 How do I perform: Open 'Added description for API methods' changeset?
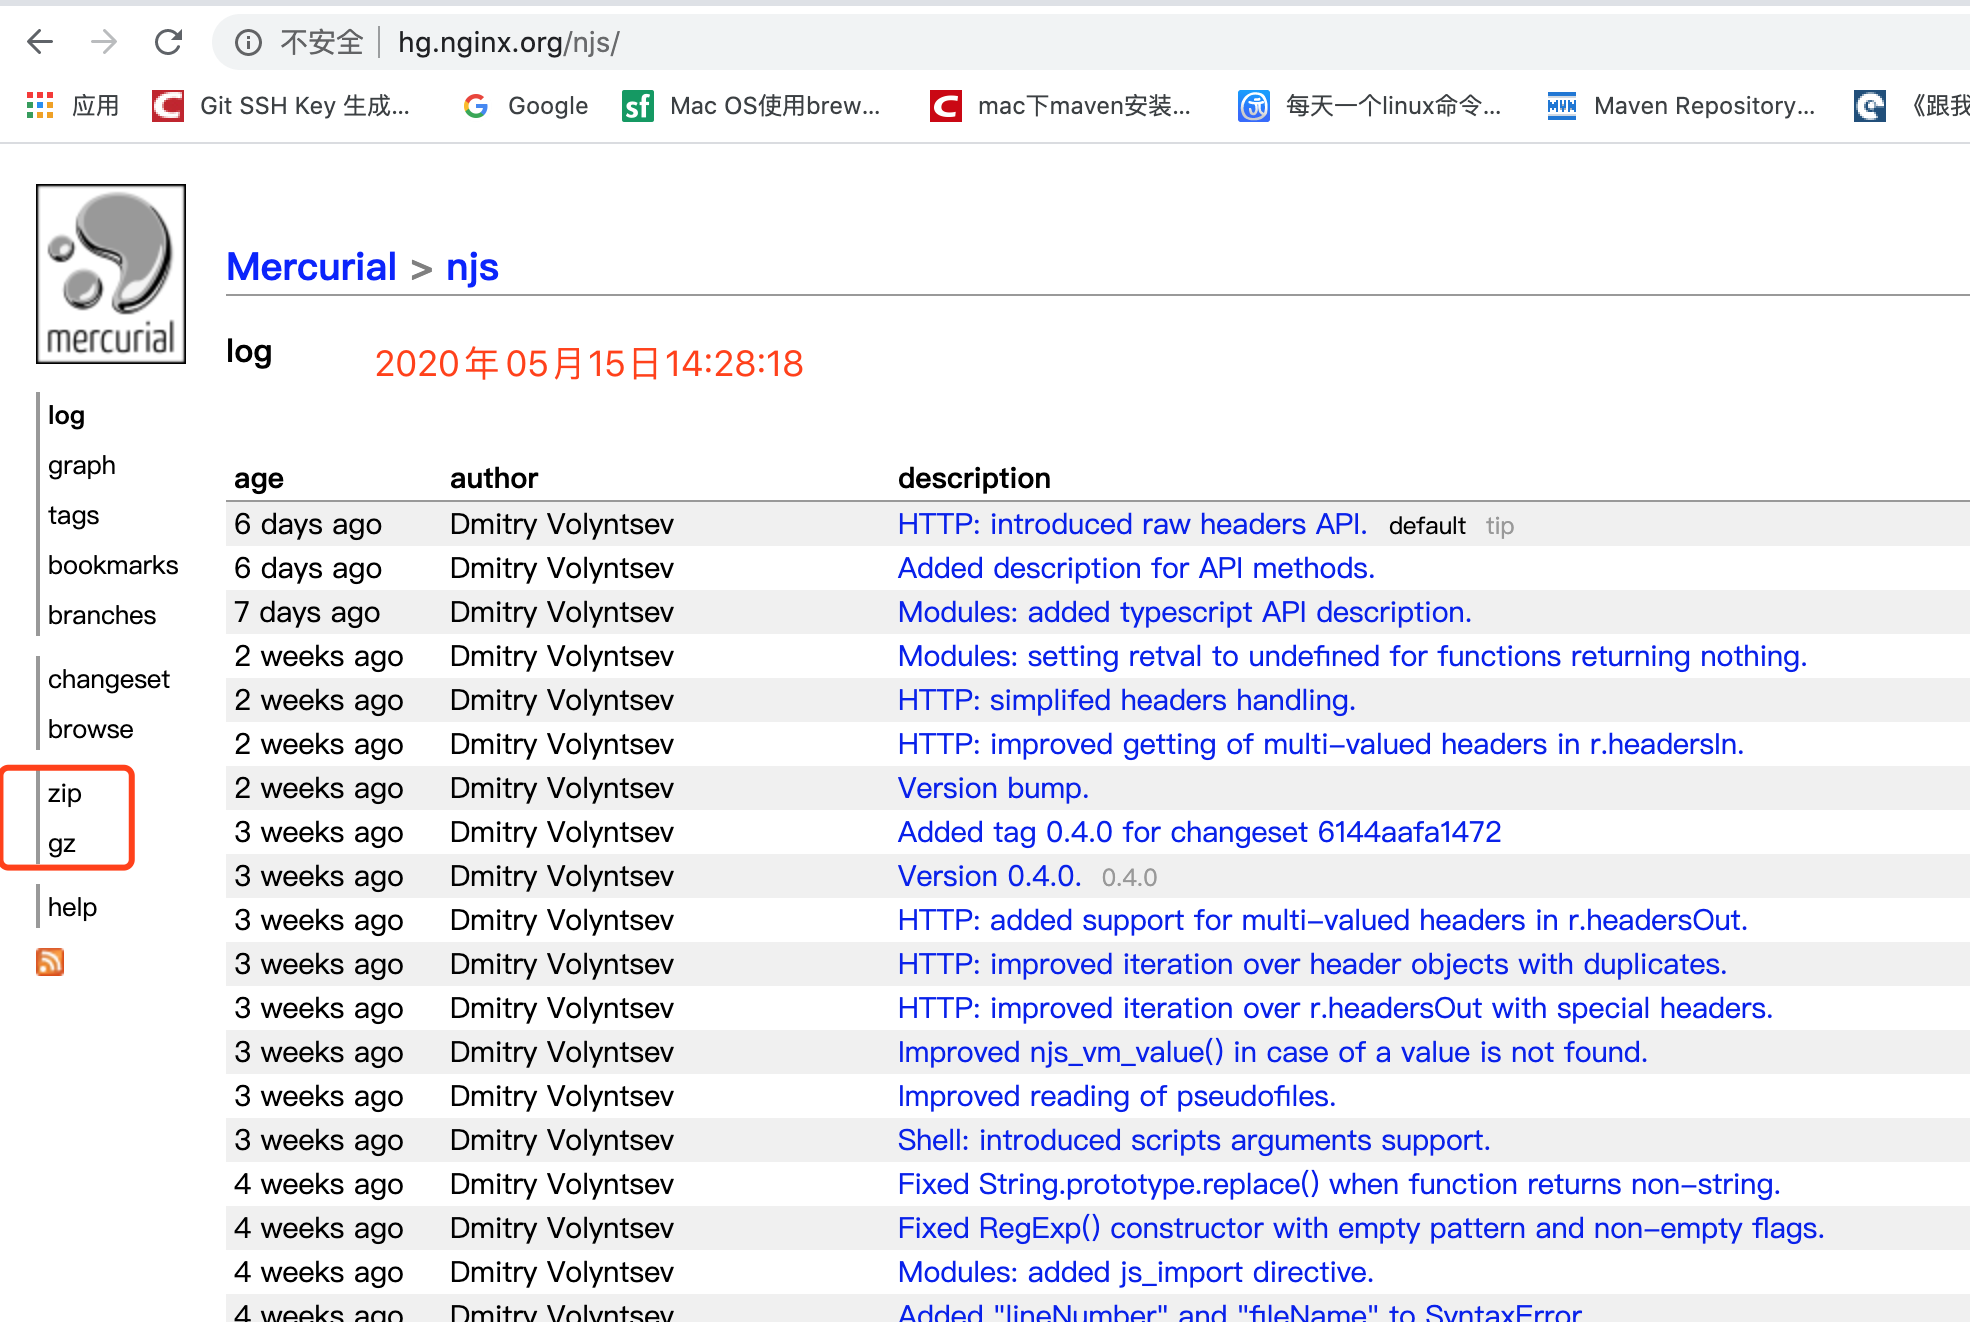(x=1136, y=568)
